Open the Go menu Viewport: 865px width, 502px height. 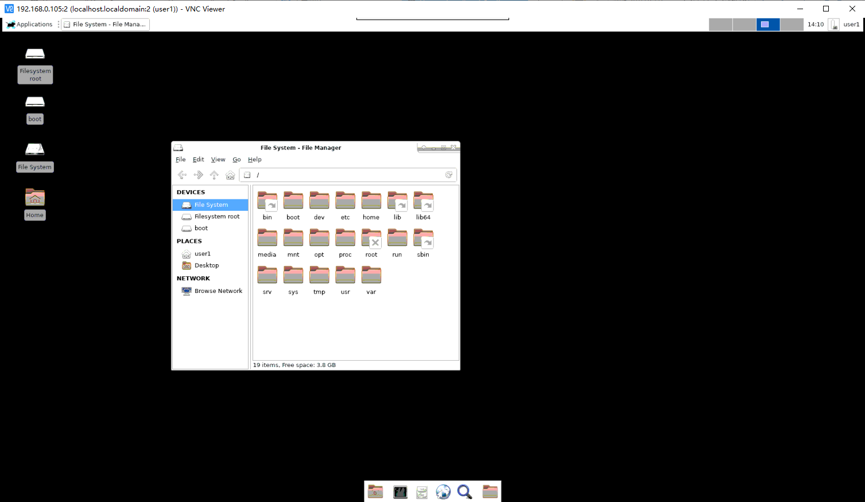[x=237, y=159]
